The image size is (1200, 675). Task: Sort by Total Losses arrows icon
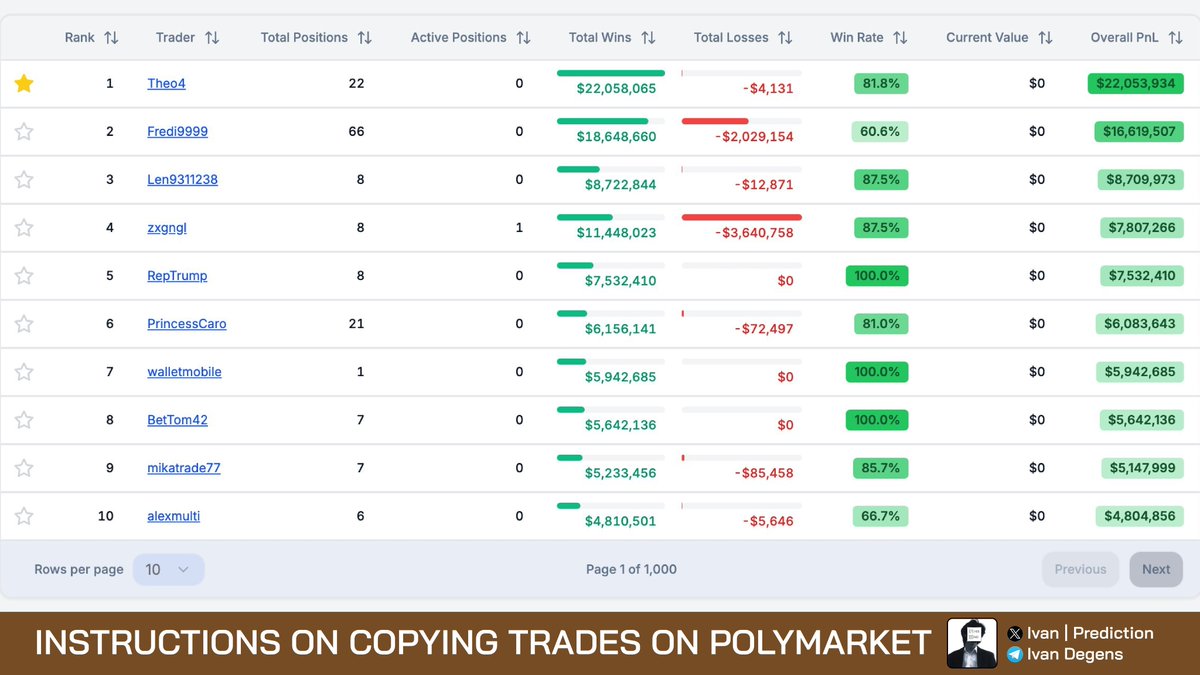tap(785, 38)
